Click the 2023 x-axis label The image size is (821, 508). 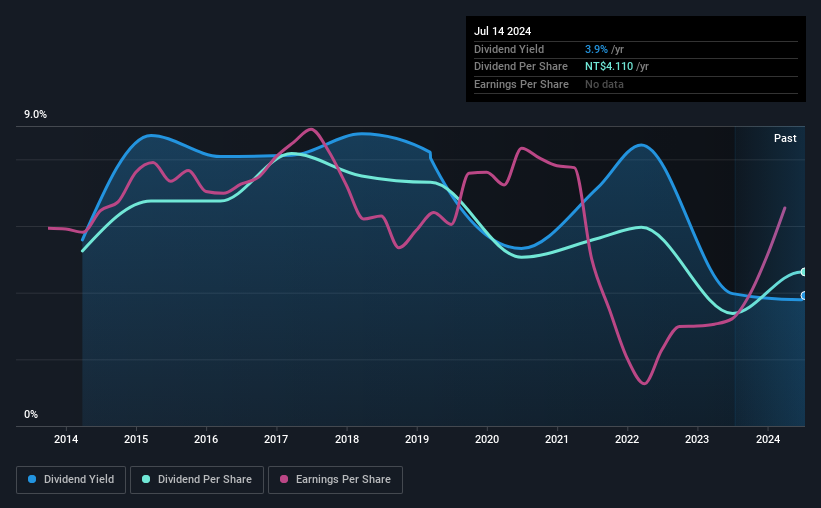click(x=697, y=439)
